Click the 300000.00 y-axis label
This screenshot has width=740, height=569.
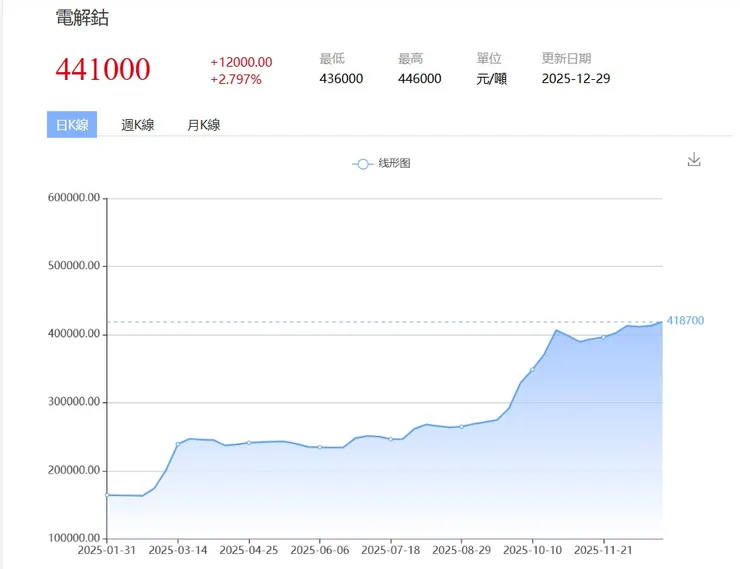(74, 402)
